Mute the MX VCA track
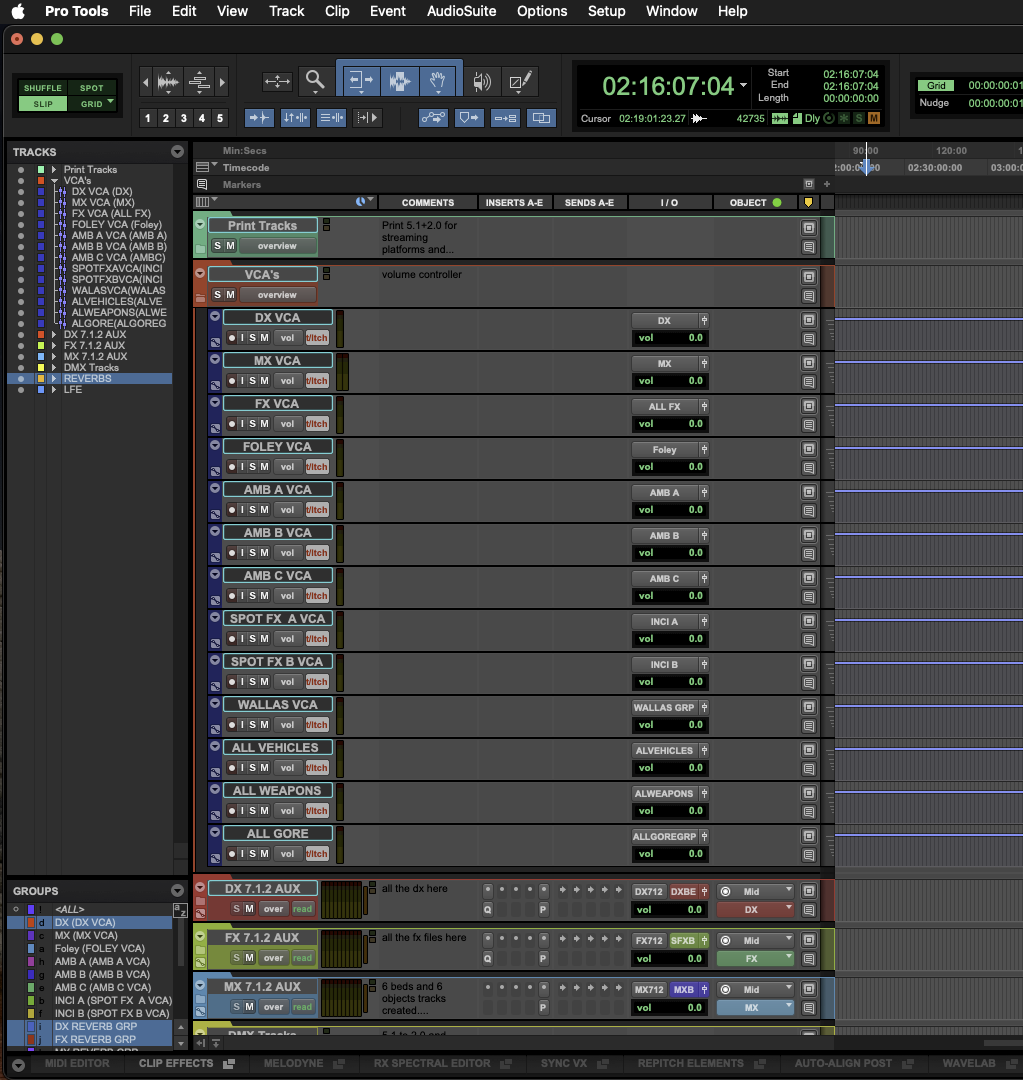This screenshot has width=1023, height=1080. [x=264, y=381]
